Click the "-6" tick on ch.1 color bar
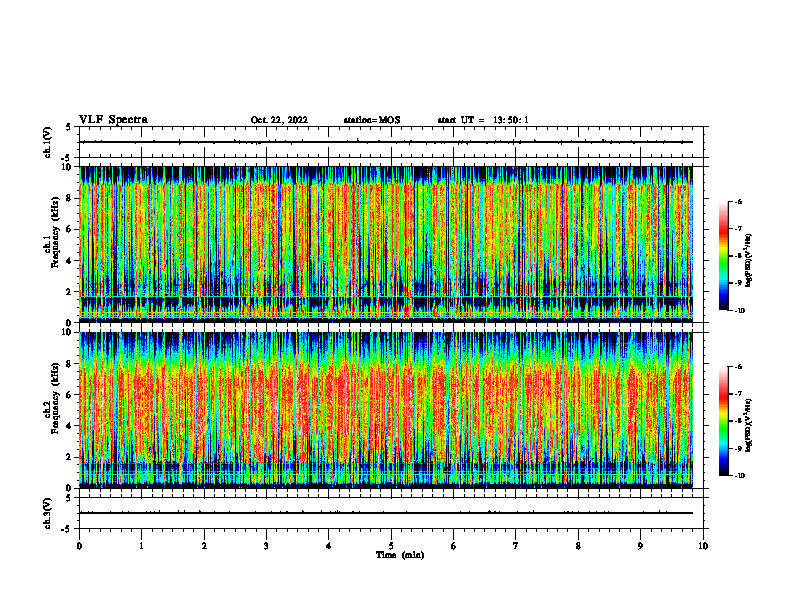The width and height of the screenshot is (792, 612). [x=738, y=201]
